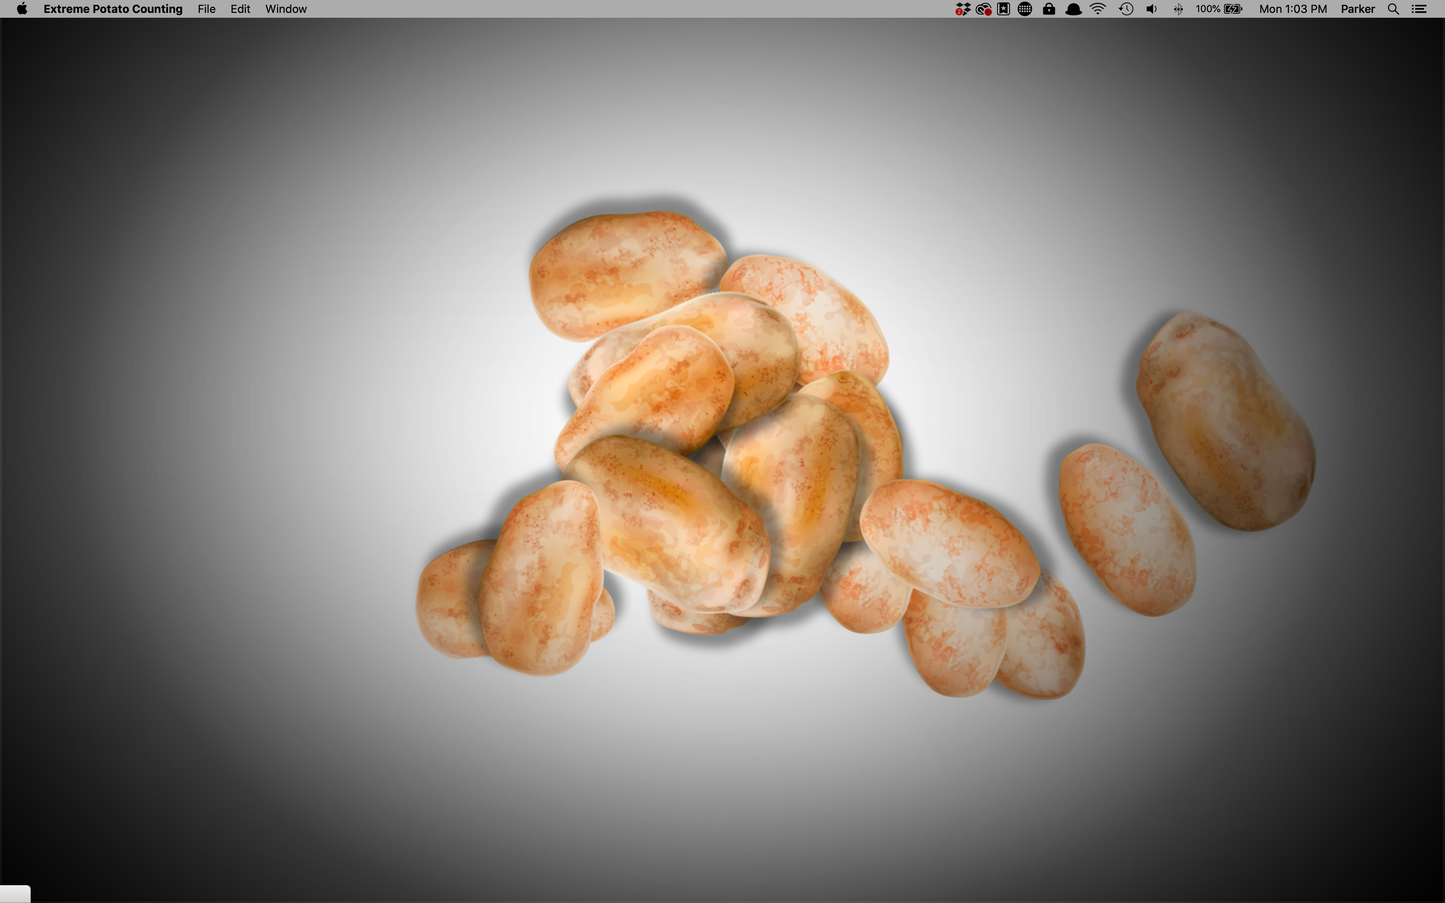Open the Window menu

(285, 9)
